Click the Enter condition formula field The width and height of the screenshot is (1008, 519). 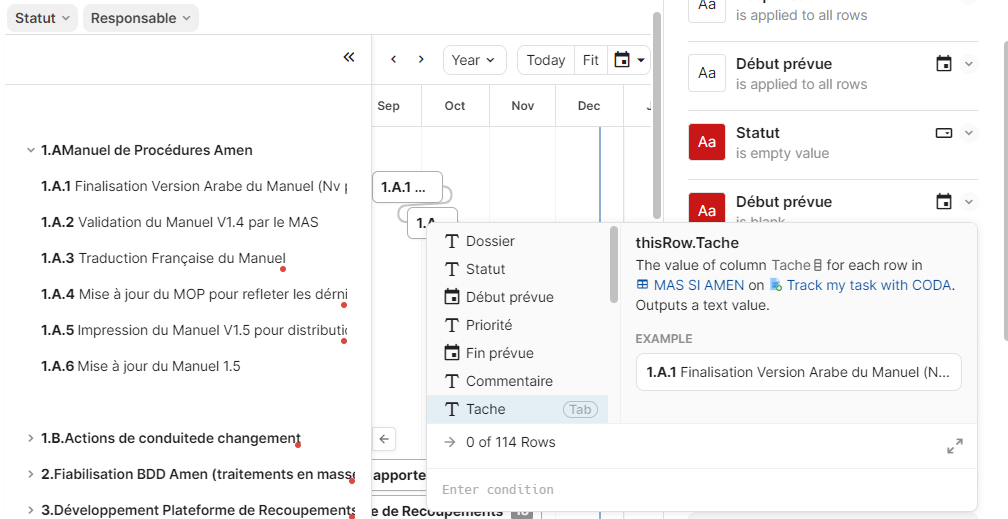702,489
